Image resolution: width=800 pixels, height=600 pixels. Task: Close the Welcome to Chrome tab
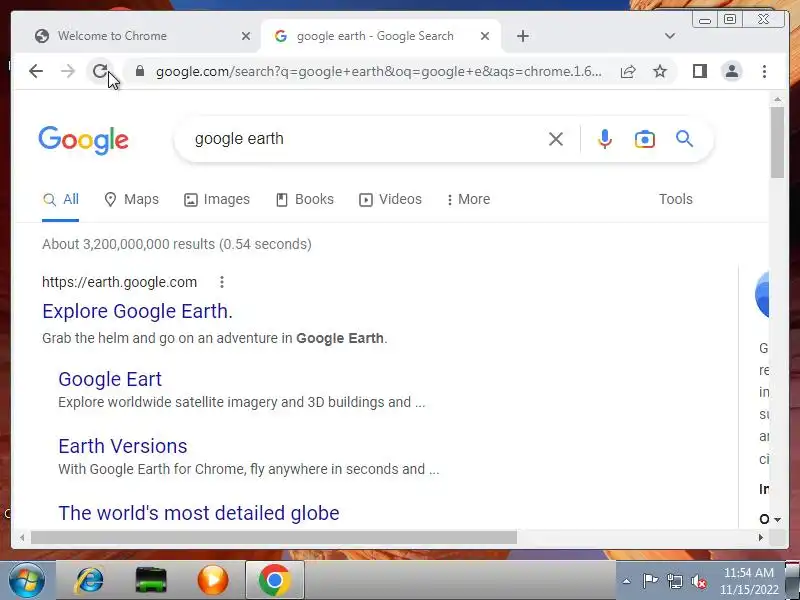pyautogui.click(x=245, y=36)
